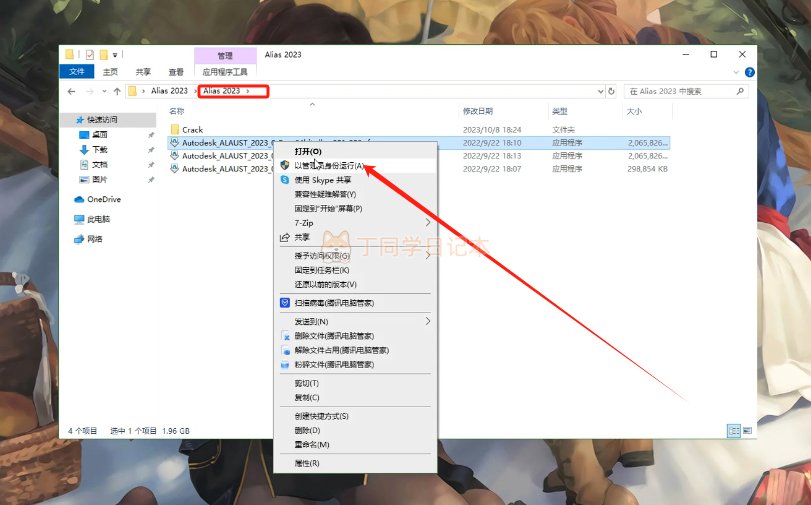
Task: Open the 应用程序工具 ribbon tab
Action: [225, 72]
